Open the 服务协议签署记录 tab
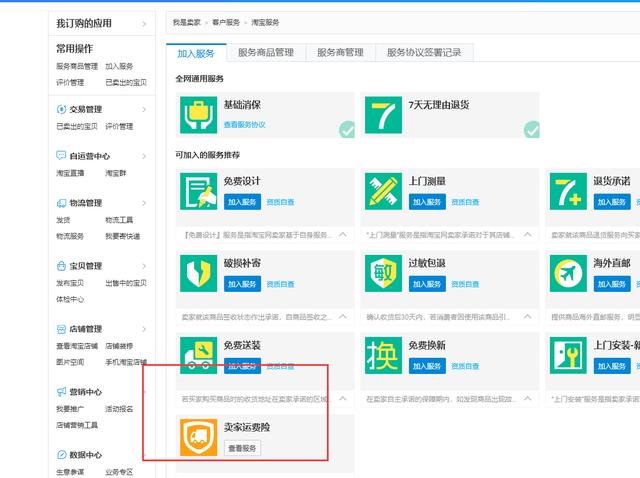 click(x=423, y=52)
